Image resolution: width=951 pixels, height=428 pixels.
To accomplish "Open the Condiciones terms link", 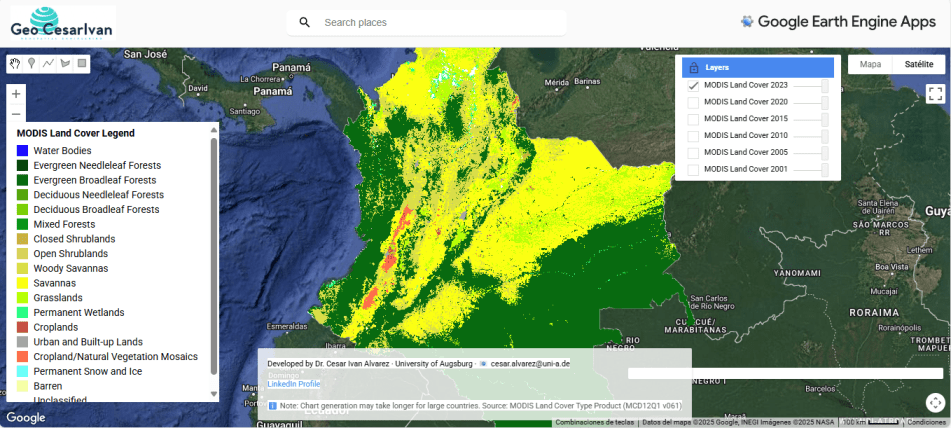I will 926,422.
